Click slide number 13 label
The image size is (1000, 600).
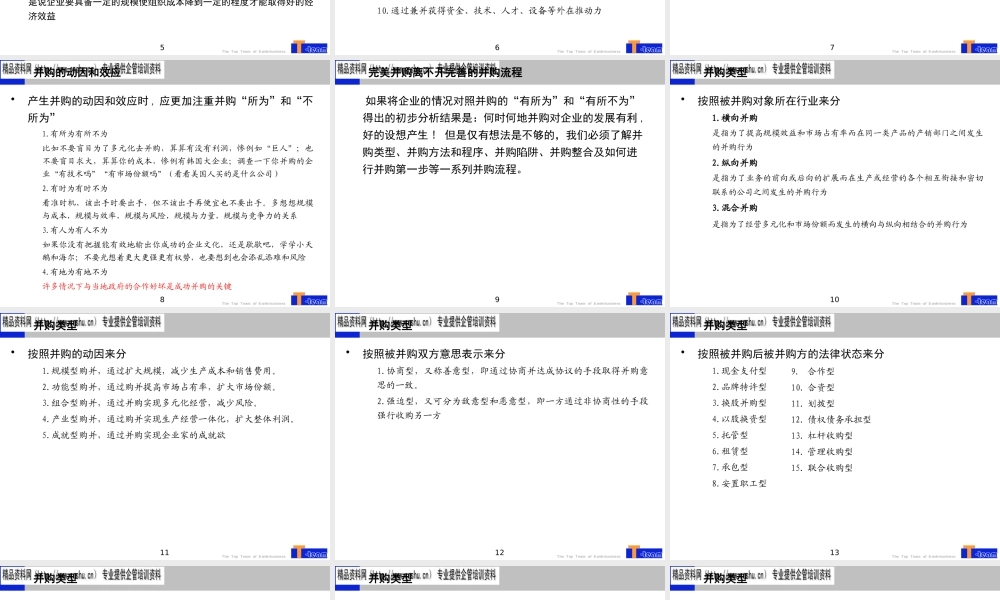(x=835, y=553)
